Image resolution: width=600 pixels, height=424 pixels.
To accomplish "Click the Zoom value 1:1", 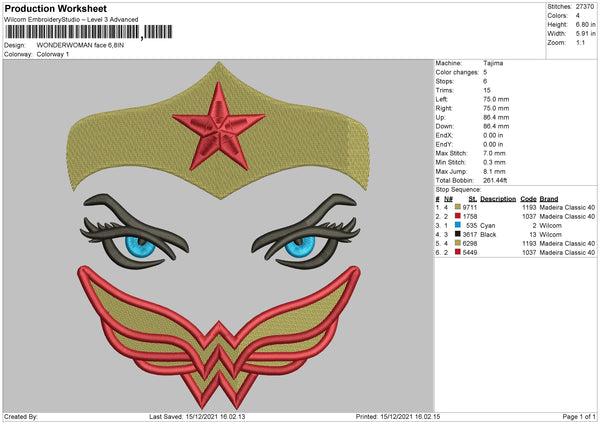I will point(580,43).
